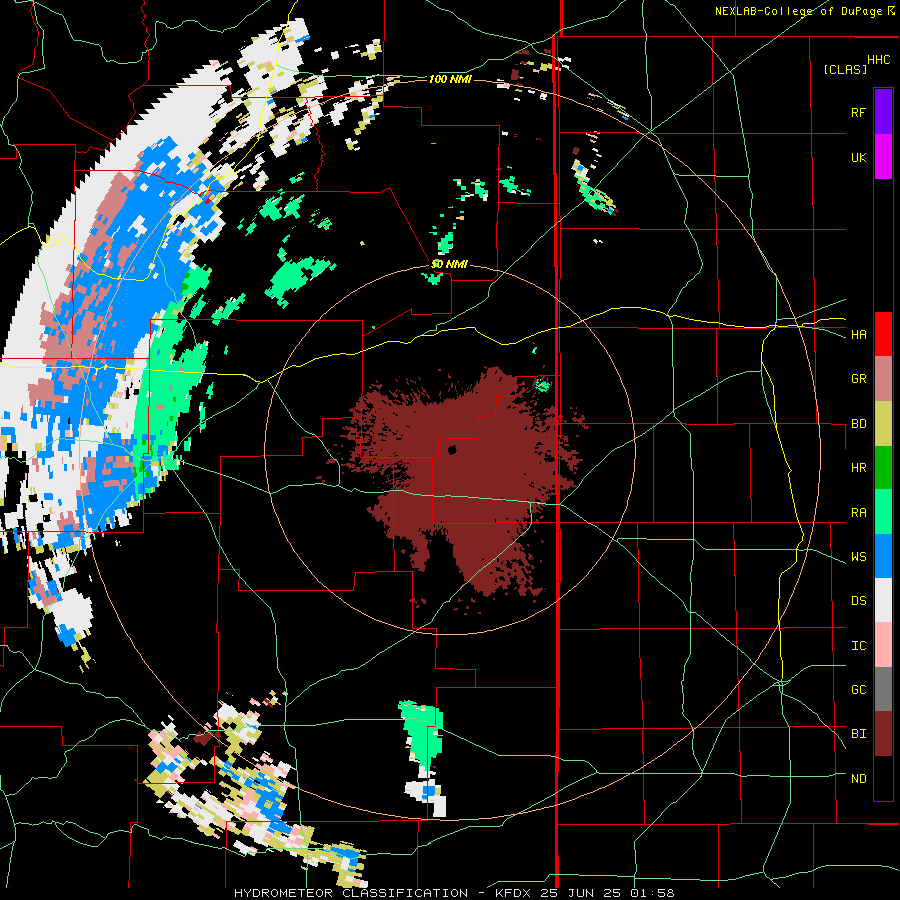The height and width of the screenshot is (900, 900).
Task: Select the gray GC color swatch
Action: pos(883,689)
